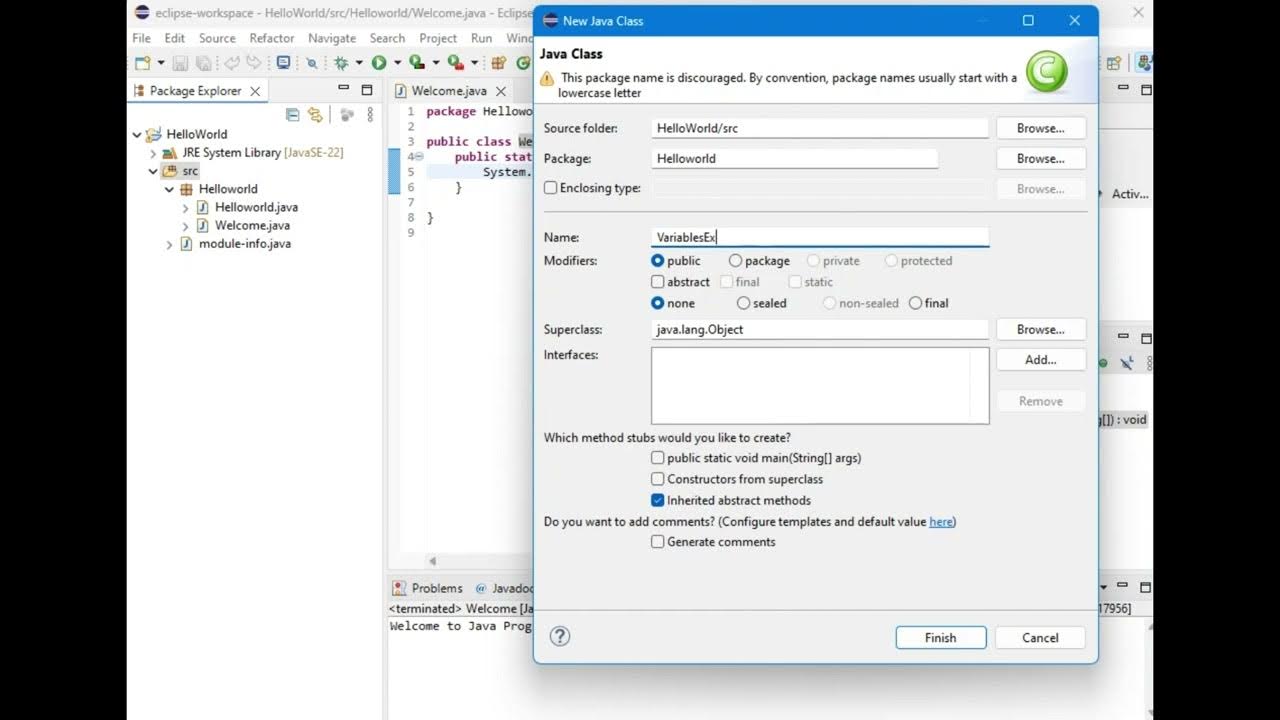Switch to the Problems tab

427,588
